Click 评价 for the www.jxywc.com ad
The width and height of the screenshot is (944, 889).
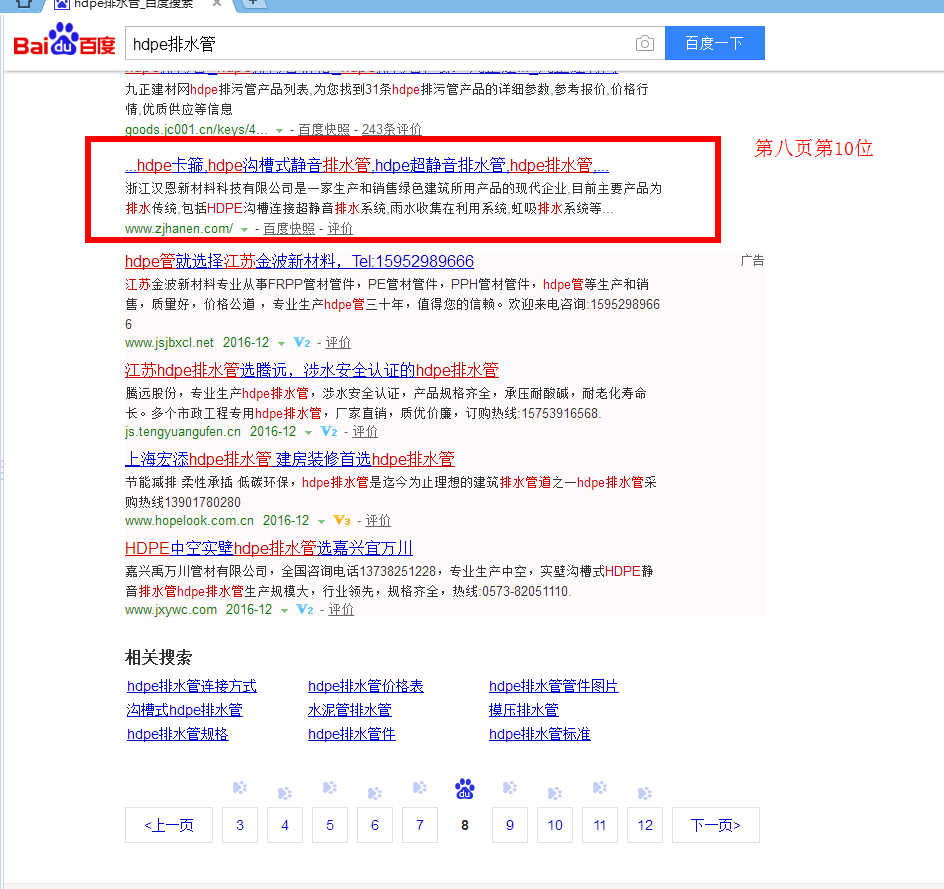pyautogui.click(x=341, y=610)
